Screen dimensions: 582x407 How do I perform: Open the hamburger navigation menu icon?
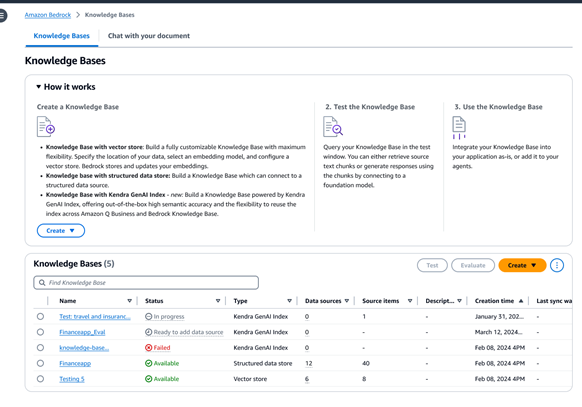2,16
